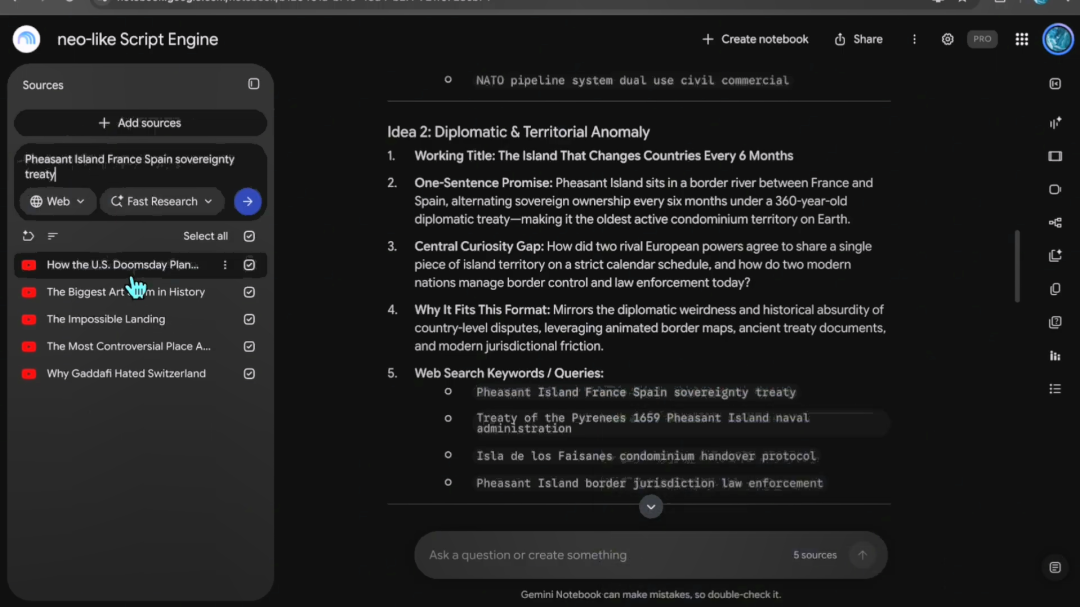Click the chat vertical scrollbar
Image resolution: width=1080 pixels, height=607 pixels.
[x=1017, y=266]
